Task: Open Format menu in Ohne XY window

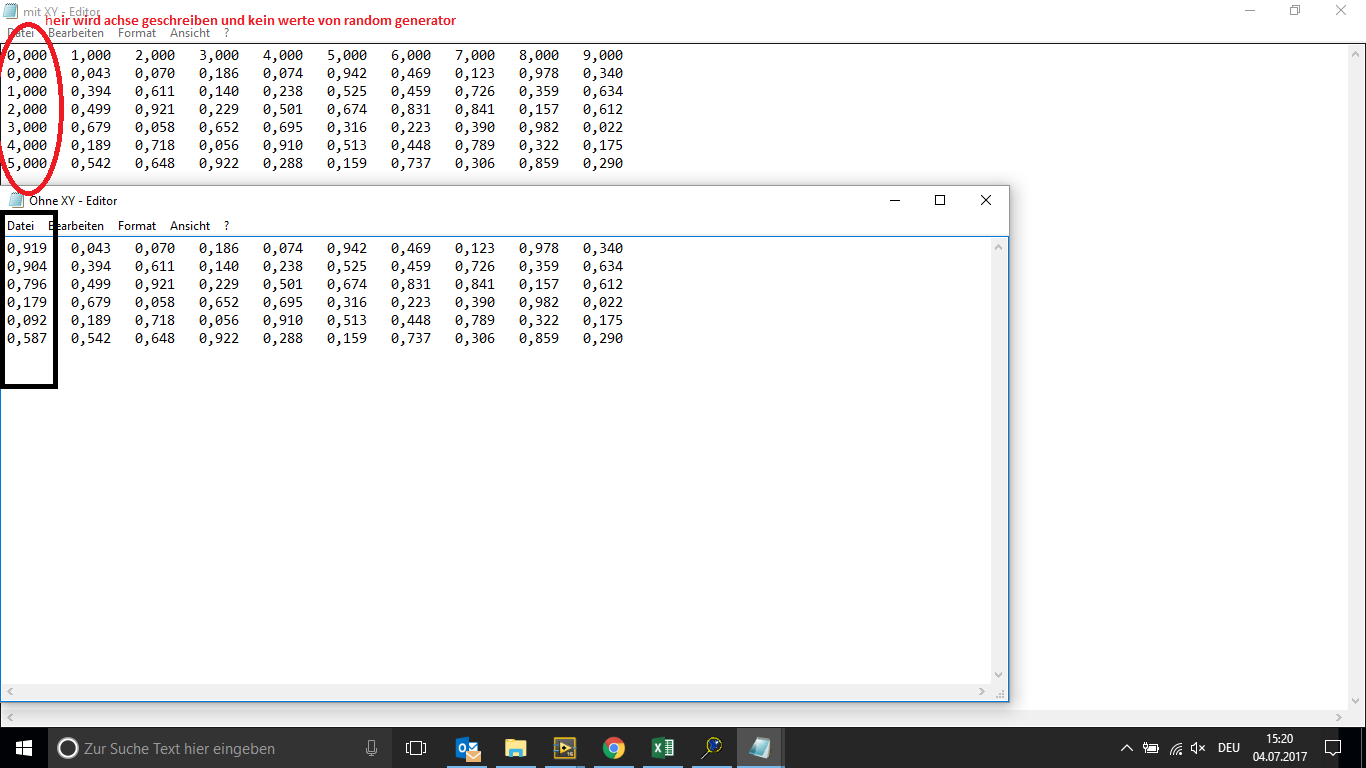Action: point(137,226)
